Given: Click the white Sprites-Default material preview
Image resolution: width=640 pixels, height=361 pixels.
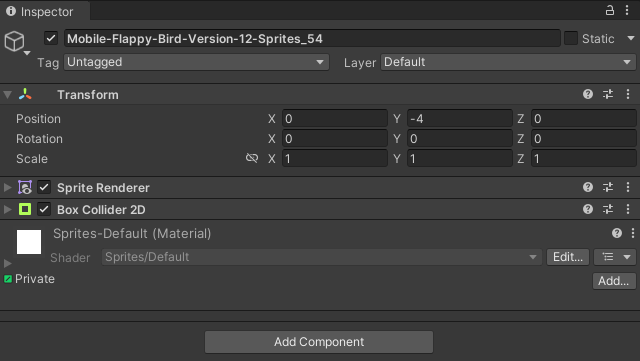Looking at the screenshot, I should (x=29, y=242).
